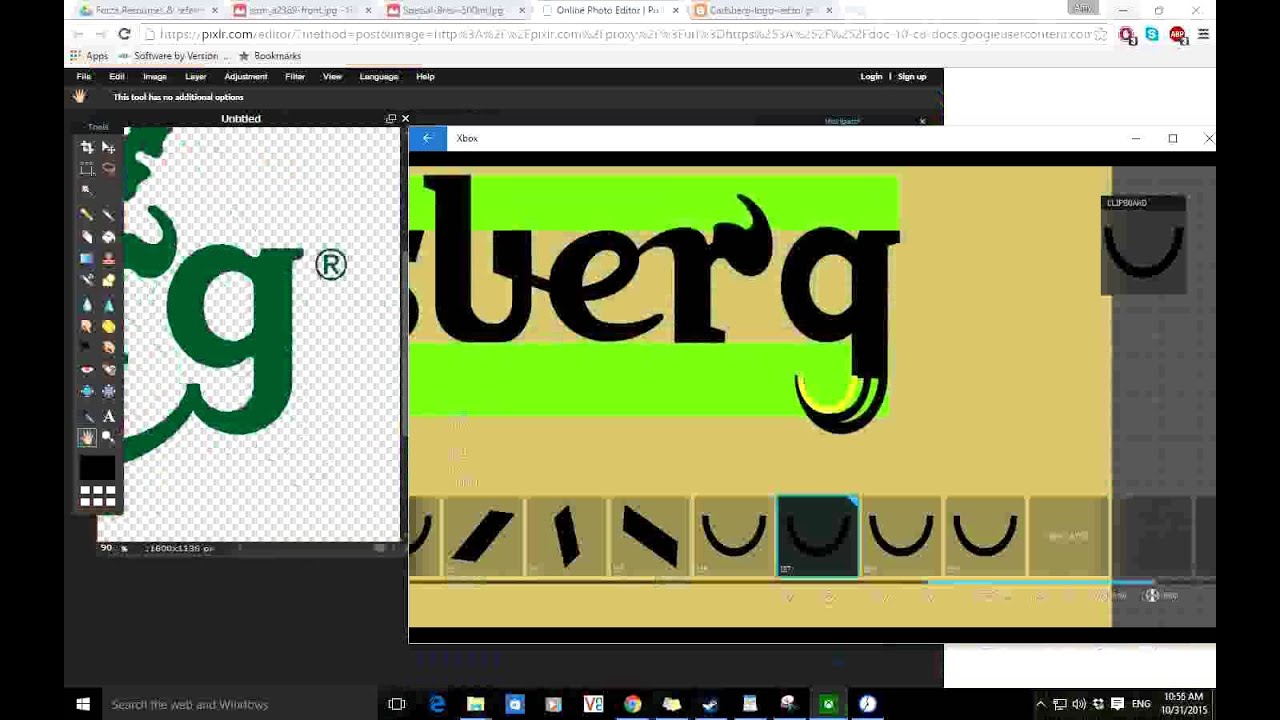Select the Blur tool

tap(87, 305)
